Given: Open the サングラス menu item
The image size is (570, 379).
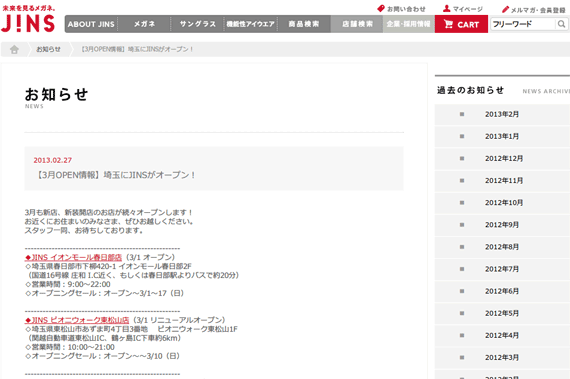Looking at the screenshot, I should 197,24.
